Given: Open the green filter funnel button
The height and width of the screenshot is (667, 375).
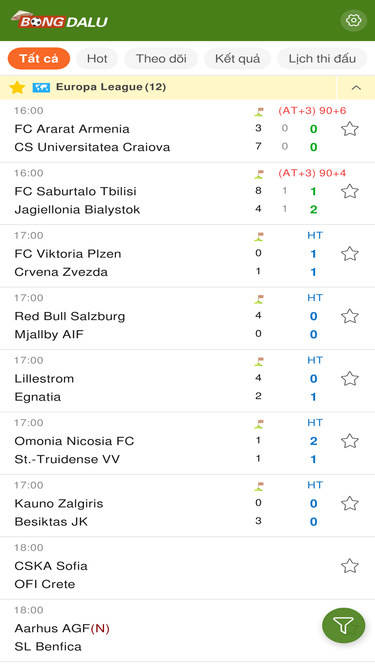Looking at the screenshot, I should point(344,625).
